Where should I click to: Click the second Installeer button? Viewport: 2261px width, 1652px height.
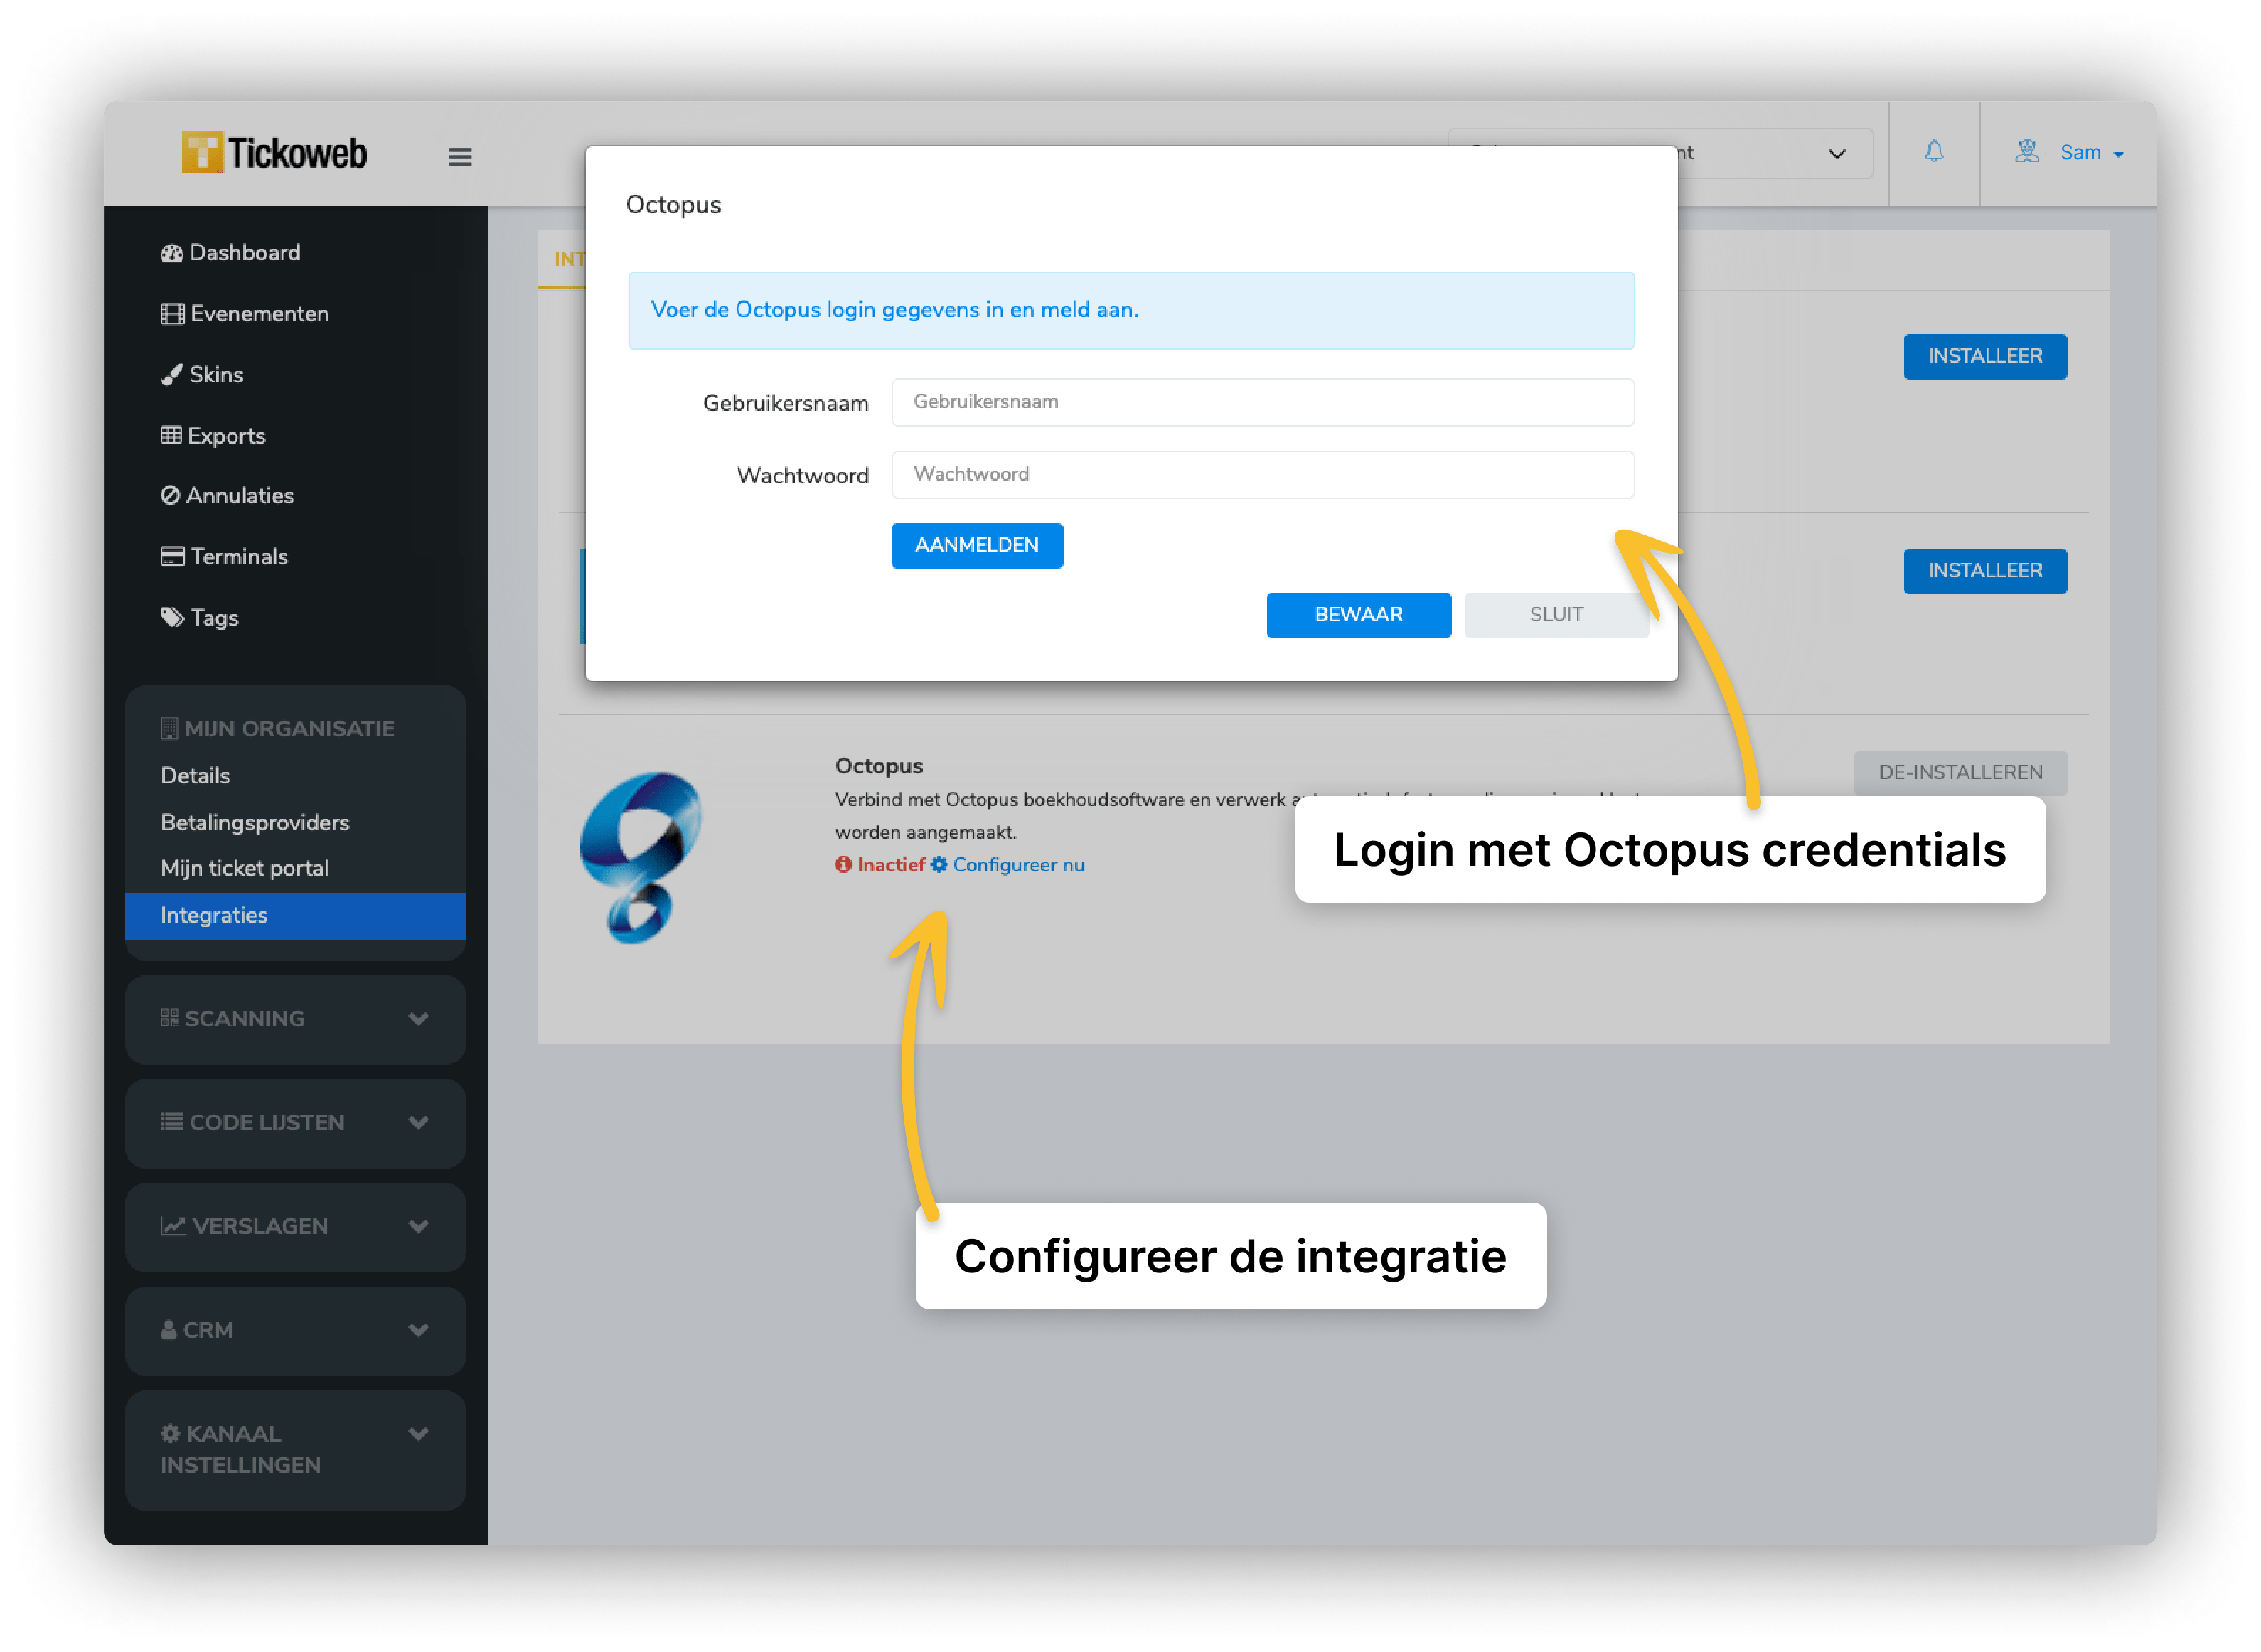1985,572
